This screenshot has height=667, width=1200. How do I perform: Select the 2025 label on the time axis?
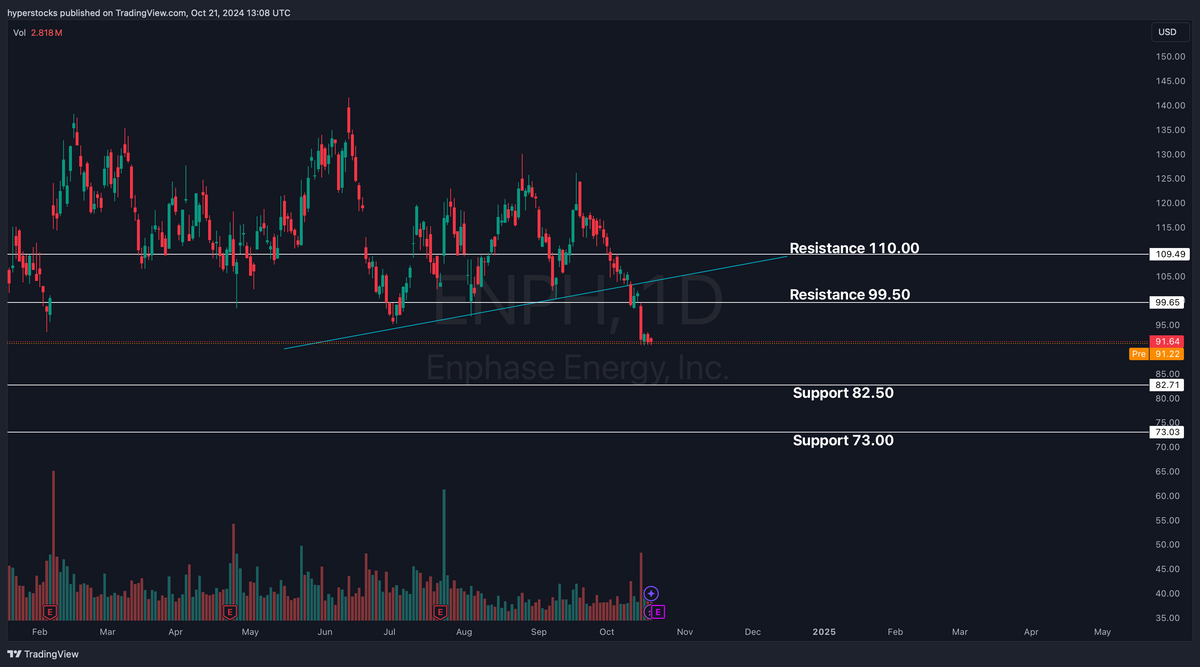coord(824,632)
